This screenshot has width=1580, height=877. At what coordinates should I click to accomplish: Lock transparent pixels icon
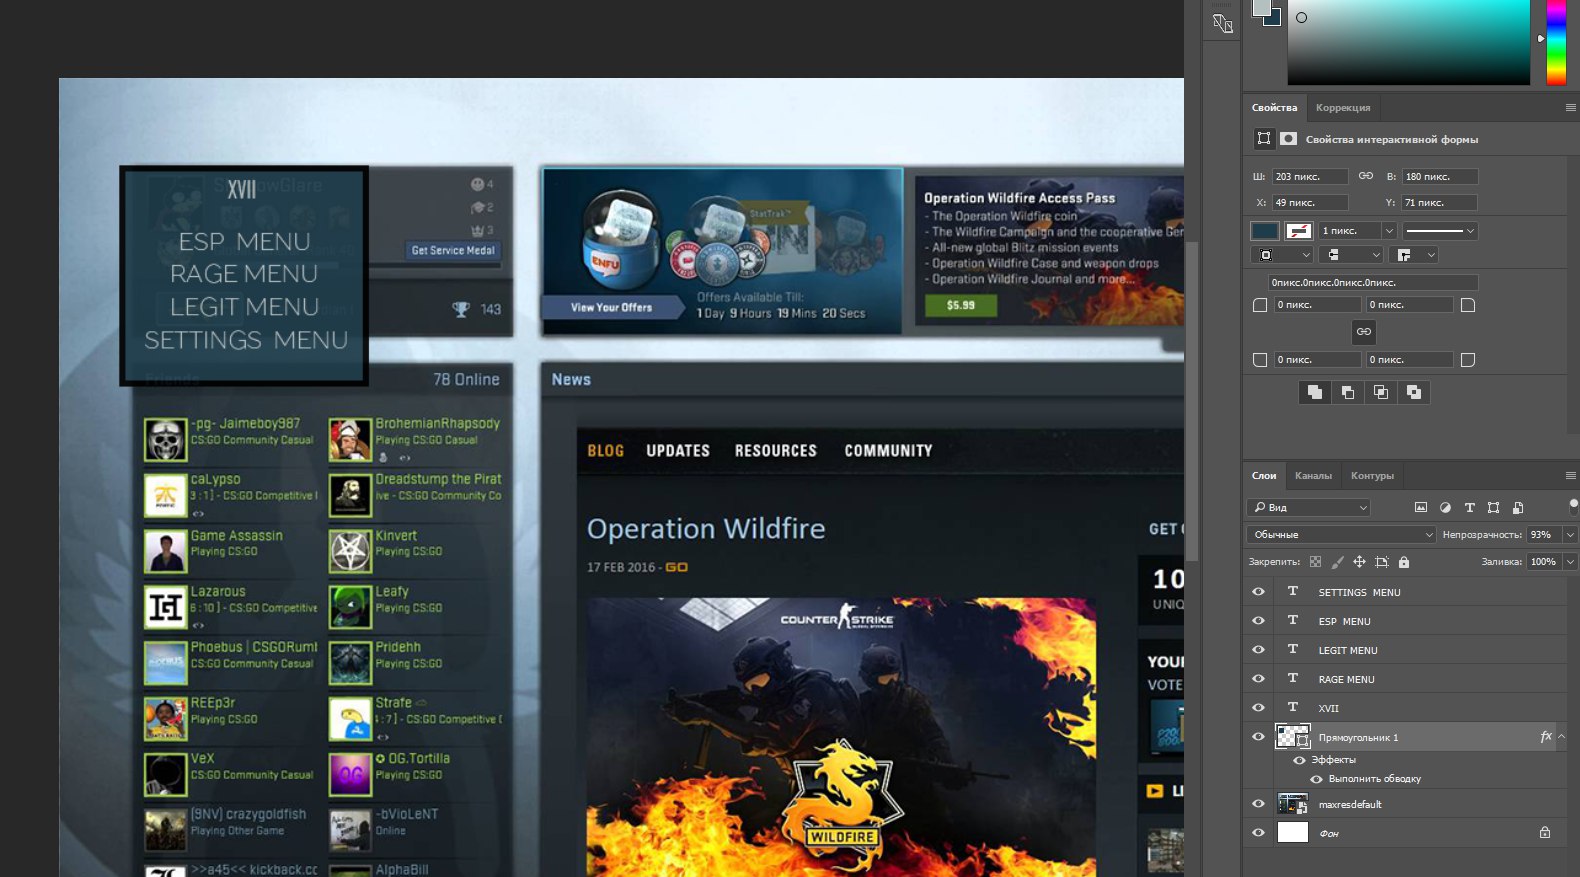tap(1315, 562)
